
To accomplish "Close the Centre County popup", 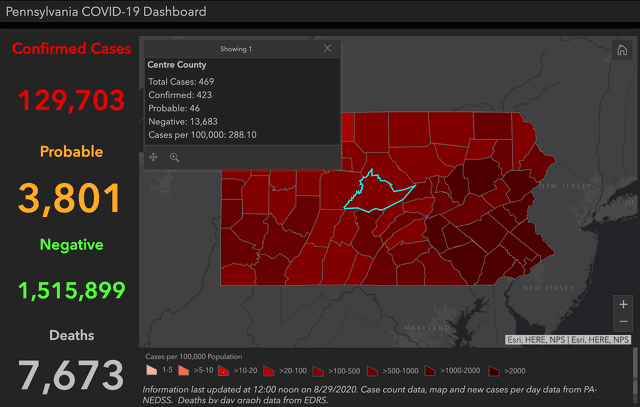I will pyautogui.click(x=327, y=48).
